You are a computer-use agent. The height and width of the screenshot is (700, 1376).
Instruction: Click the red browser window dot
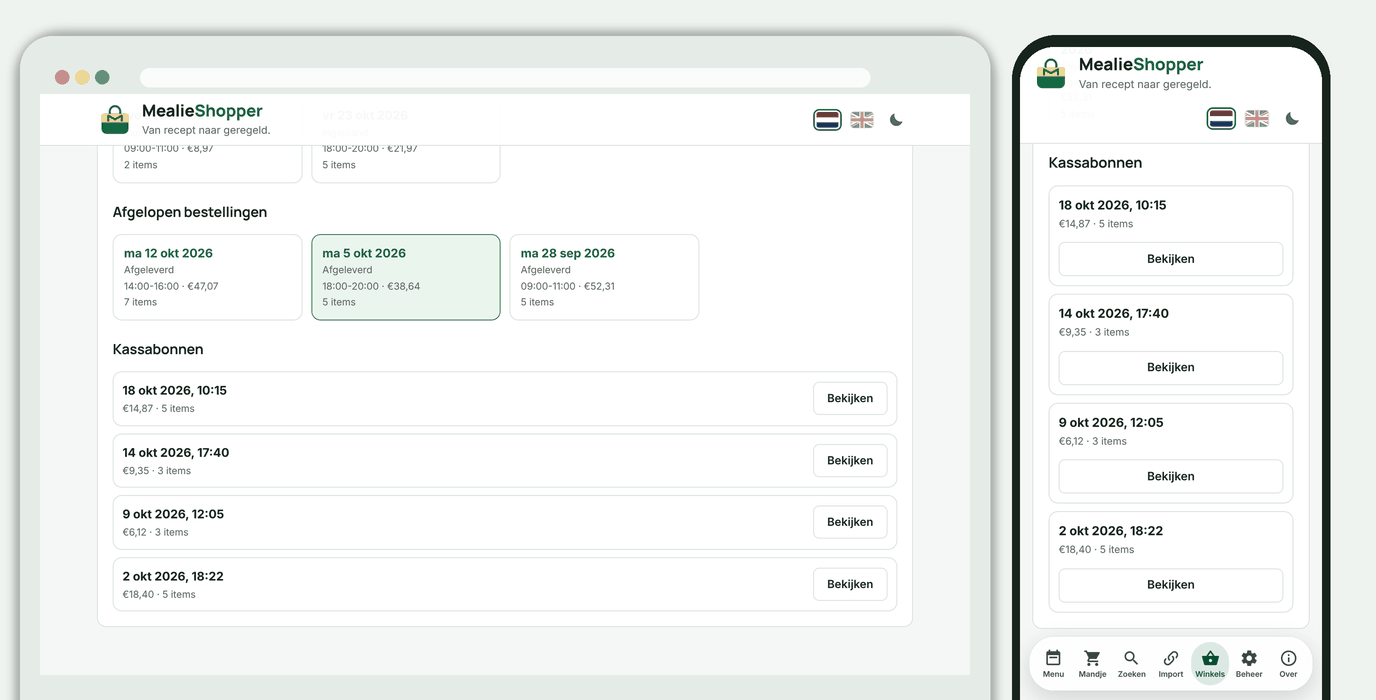point(62,77)
